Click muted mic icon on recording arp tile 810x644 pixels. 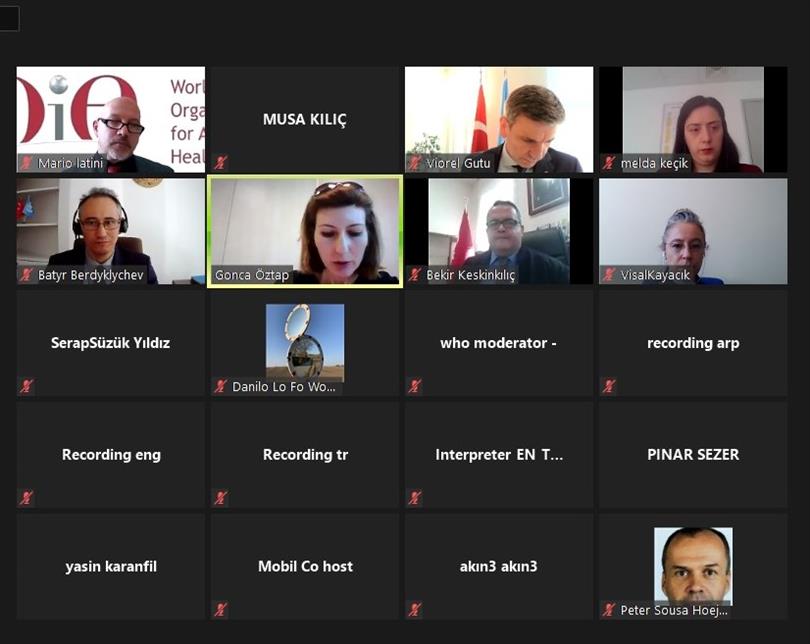[x=609, y=386]
